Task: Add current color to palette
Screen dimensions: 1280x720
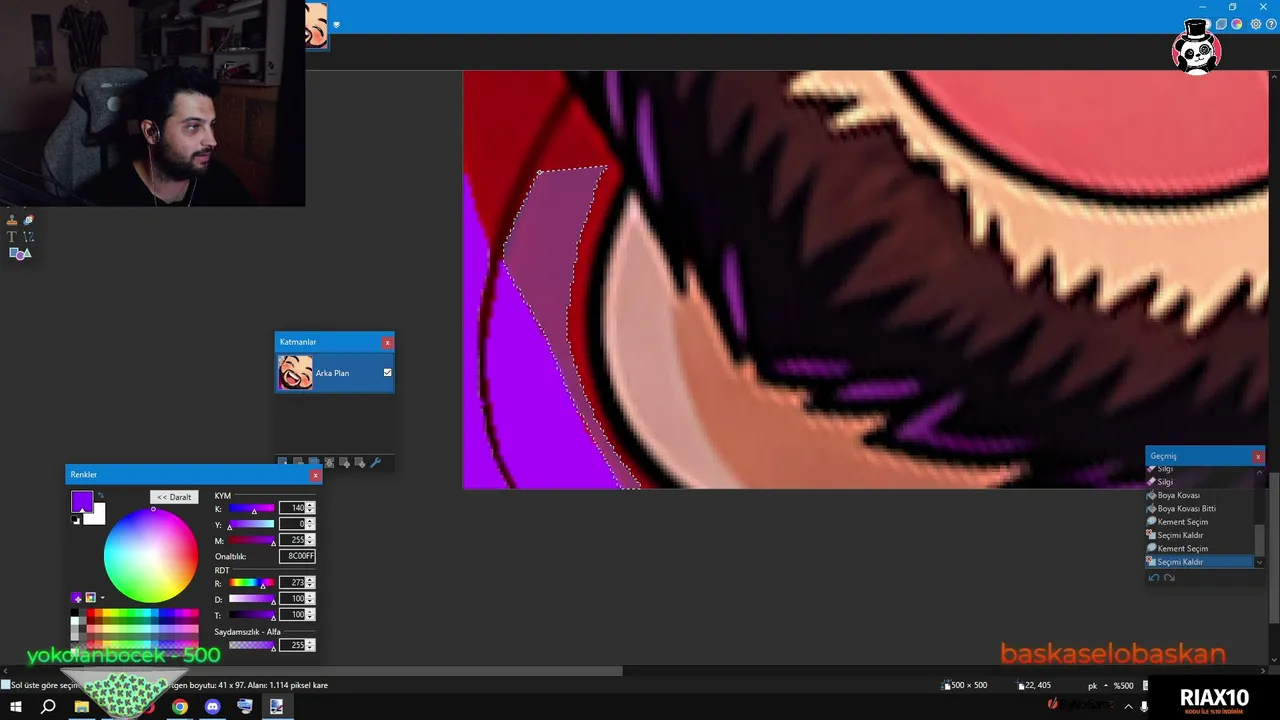Action: pyautogui.click(x=77, y=598)
